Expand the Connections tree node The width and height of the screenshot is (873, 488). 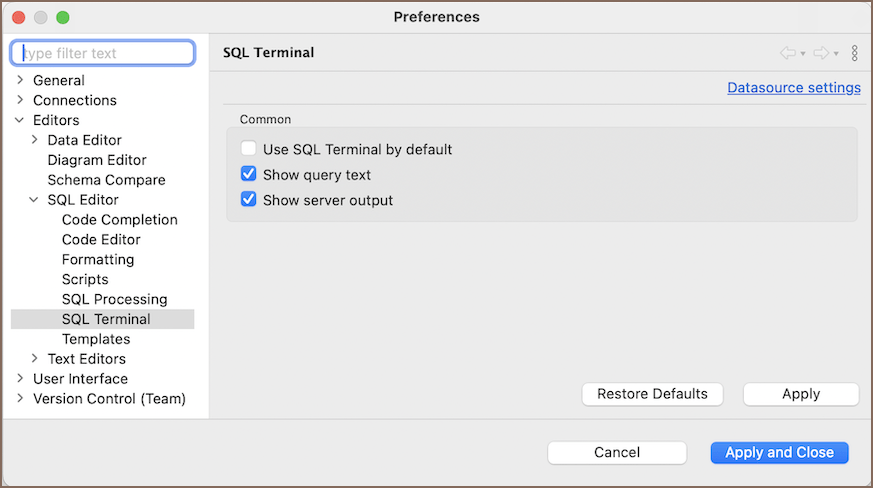[20, 100]
